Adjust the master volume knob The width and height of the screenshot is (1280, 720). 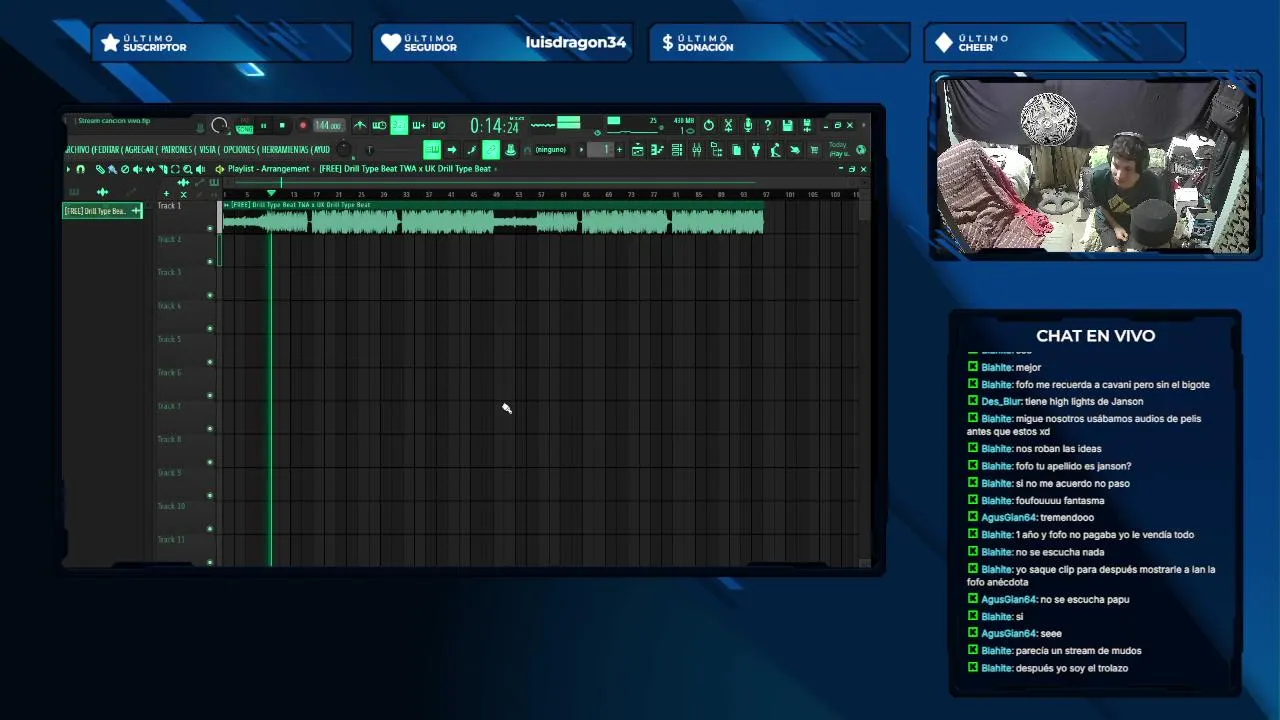pyautogui.click(x=219, y=125)
